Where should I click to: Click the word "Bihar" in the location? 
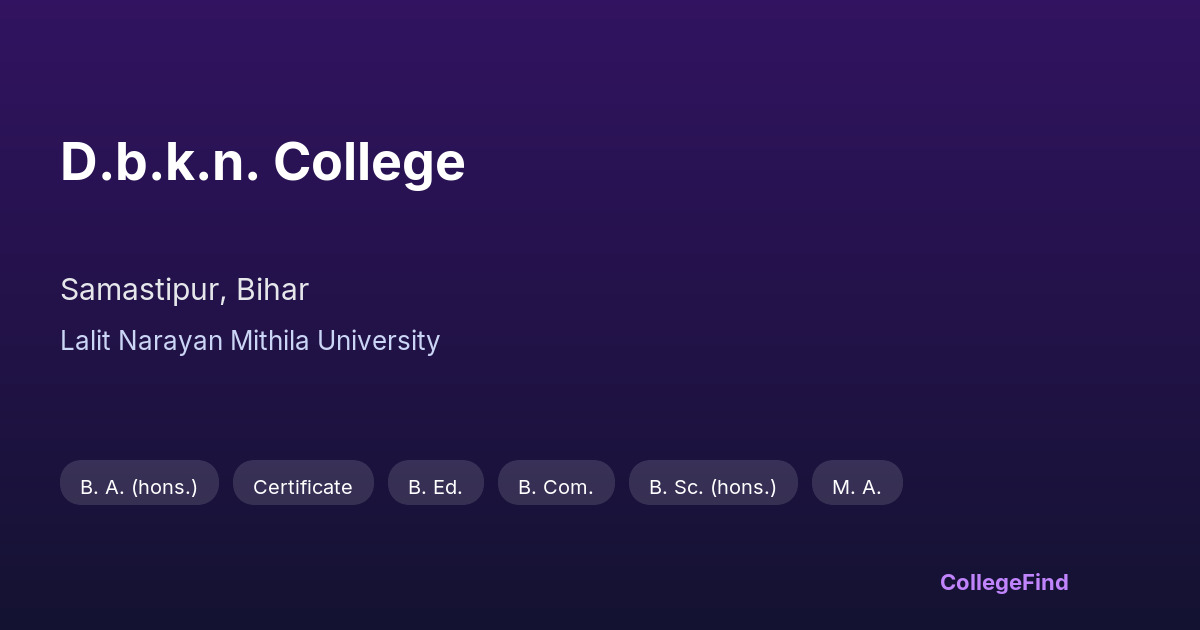pyautogui.click(x=273, y=290)
